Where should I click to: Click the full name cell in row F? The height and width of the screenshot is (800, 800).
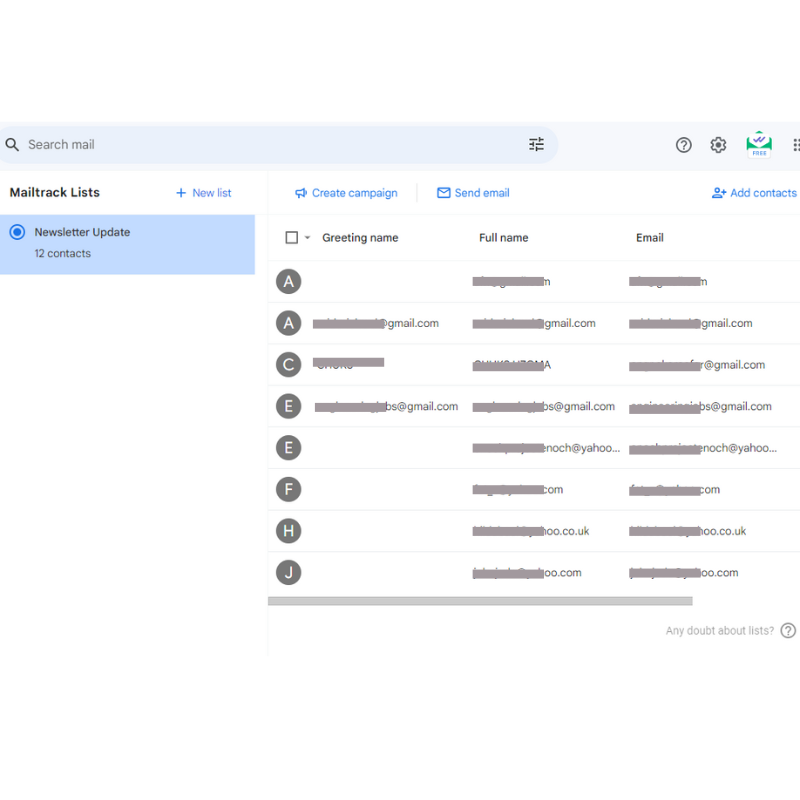(x=518, y=490)
